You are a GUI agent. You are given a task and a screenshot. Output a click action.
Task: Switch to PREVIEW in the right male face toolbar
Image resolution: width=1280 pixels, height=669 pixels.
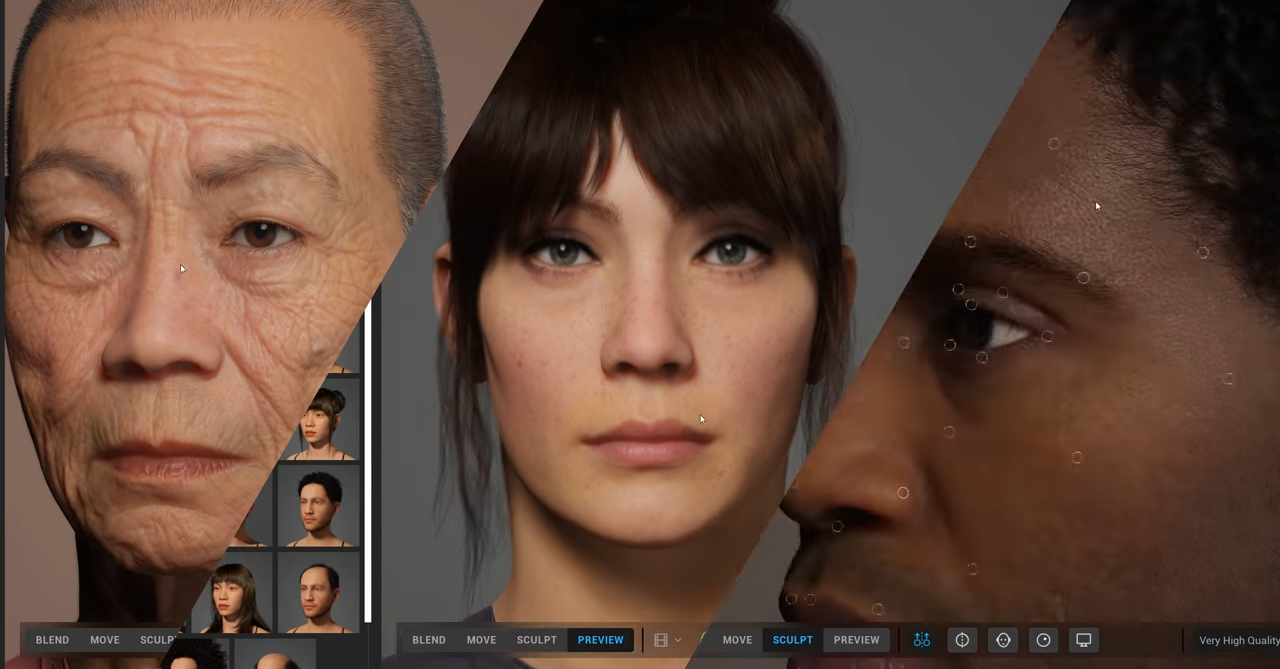click(x=857, y=640)
